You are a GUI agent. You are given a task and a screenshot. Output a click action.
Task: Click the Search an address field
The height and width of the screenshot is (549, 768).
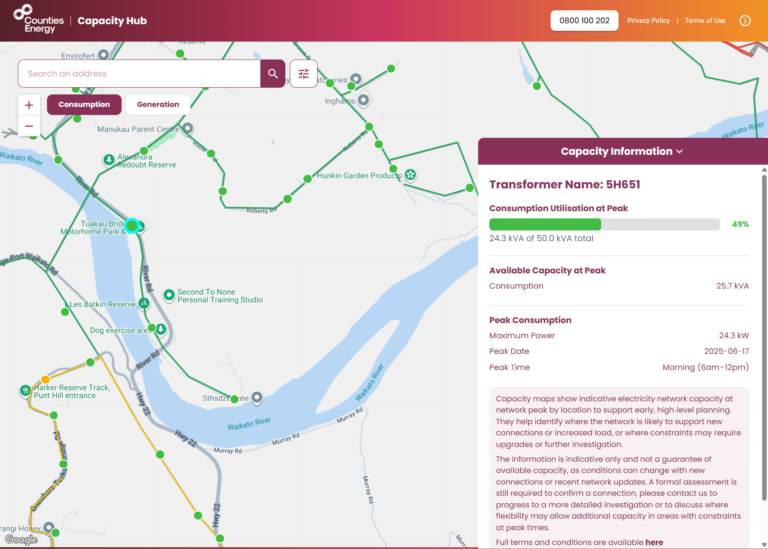coord(139,73)
